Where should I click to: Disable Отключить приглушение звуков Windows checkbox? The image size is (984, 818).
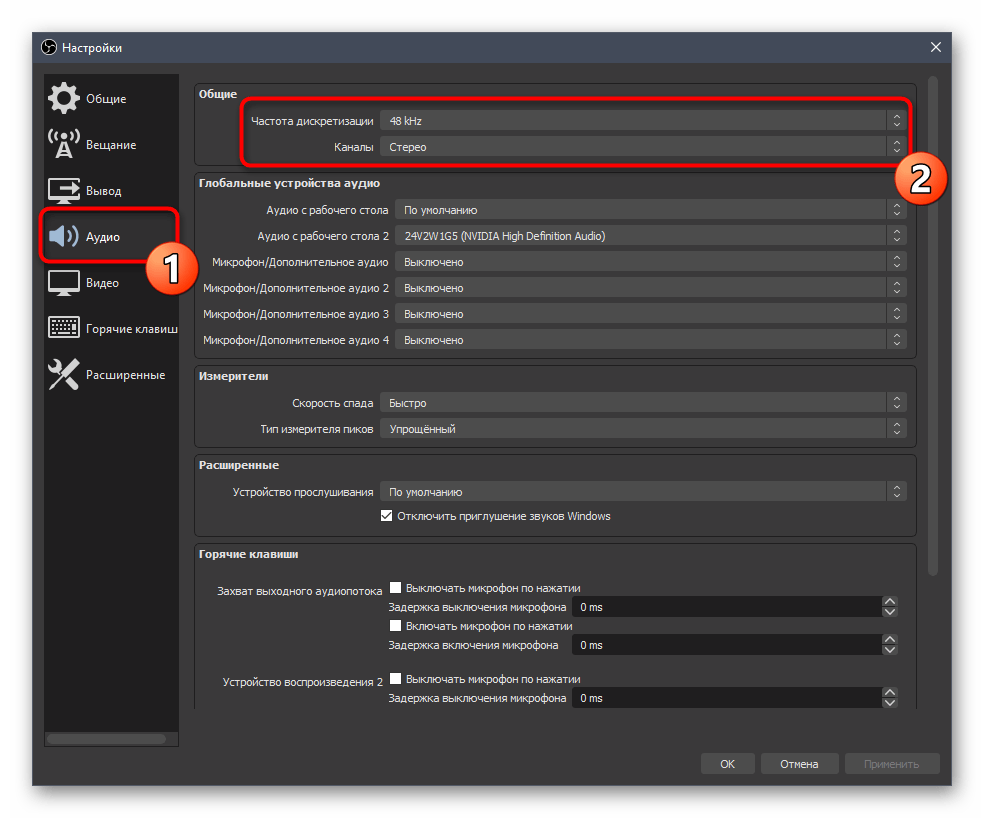pyautogui.click(x=387, y=516)
